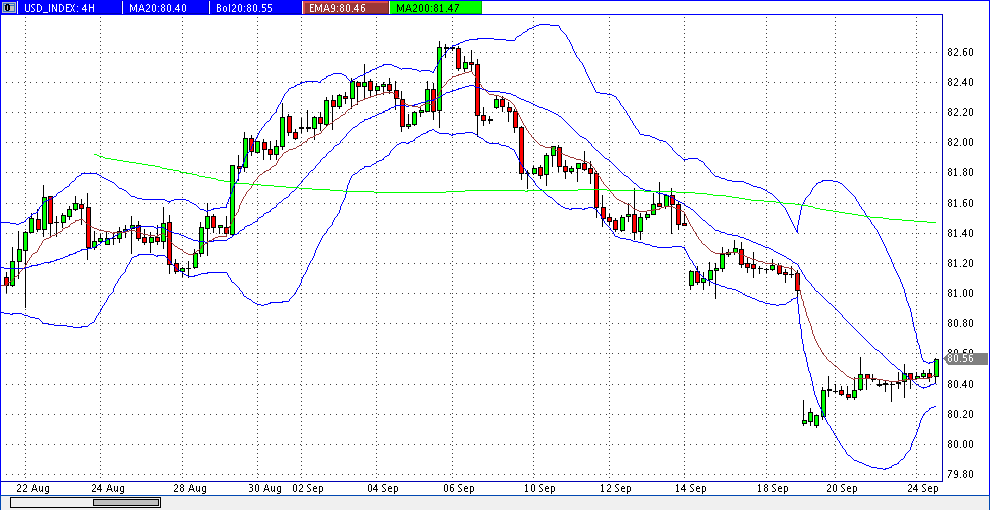Click the 06 Sep date label

coord(460,489)
